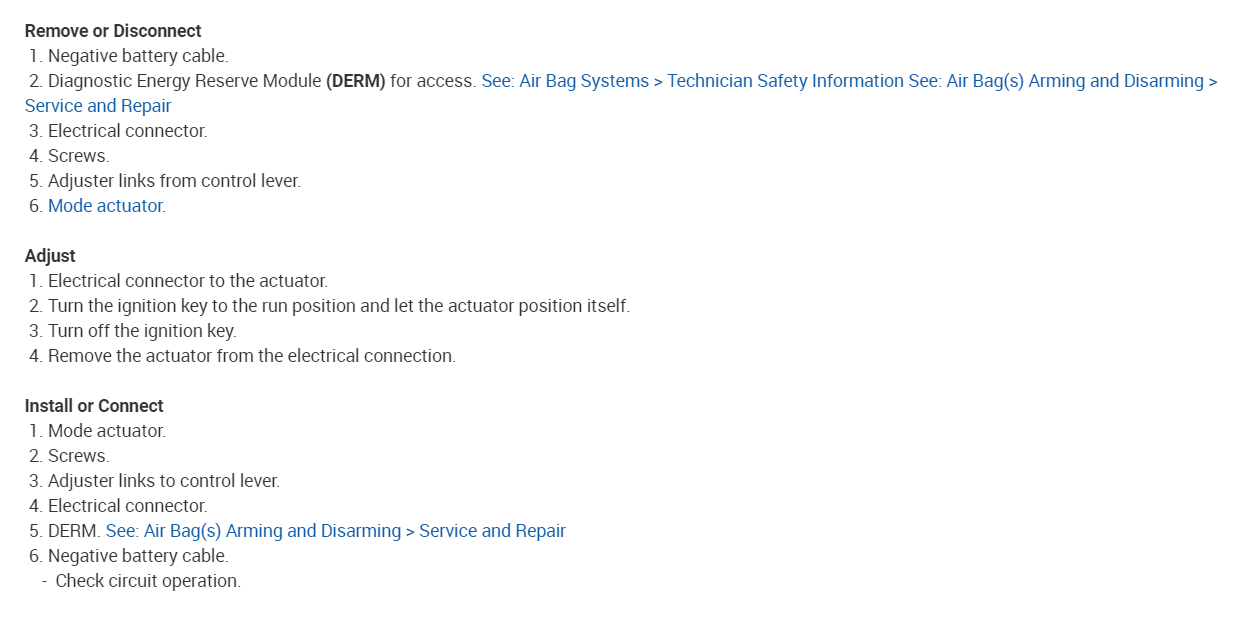
Task: Click "Remove the actuator from the electrical connection" step
Action: click(251, 356)
